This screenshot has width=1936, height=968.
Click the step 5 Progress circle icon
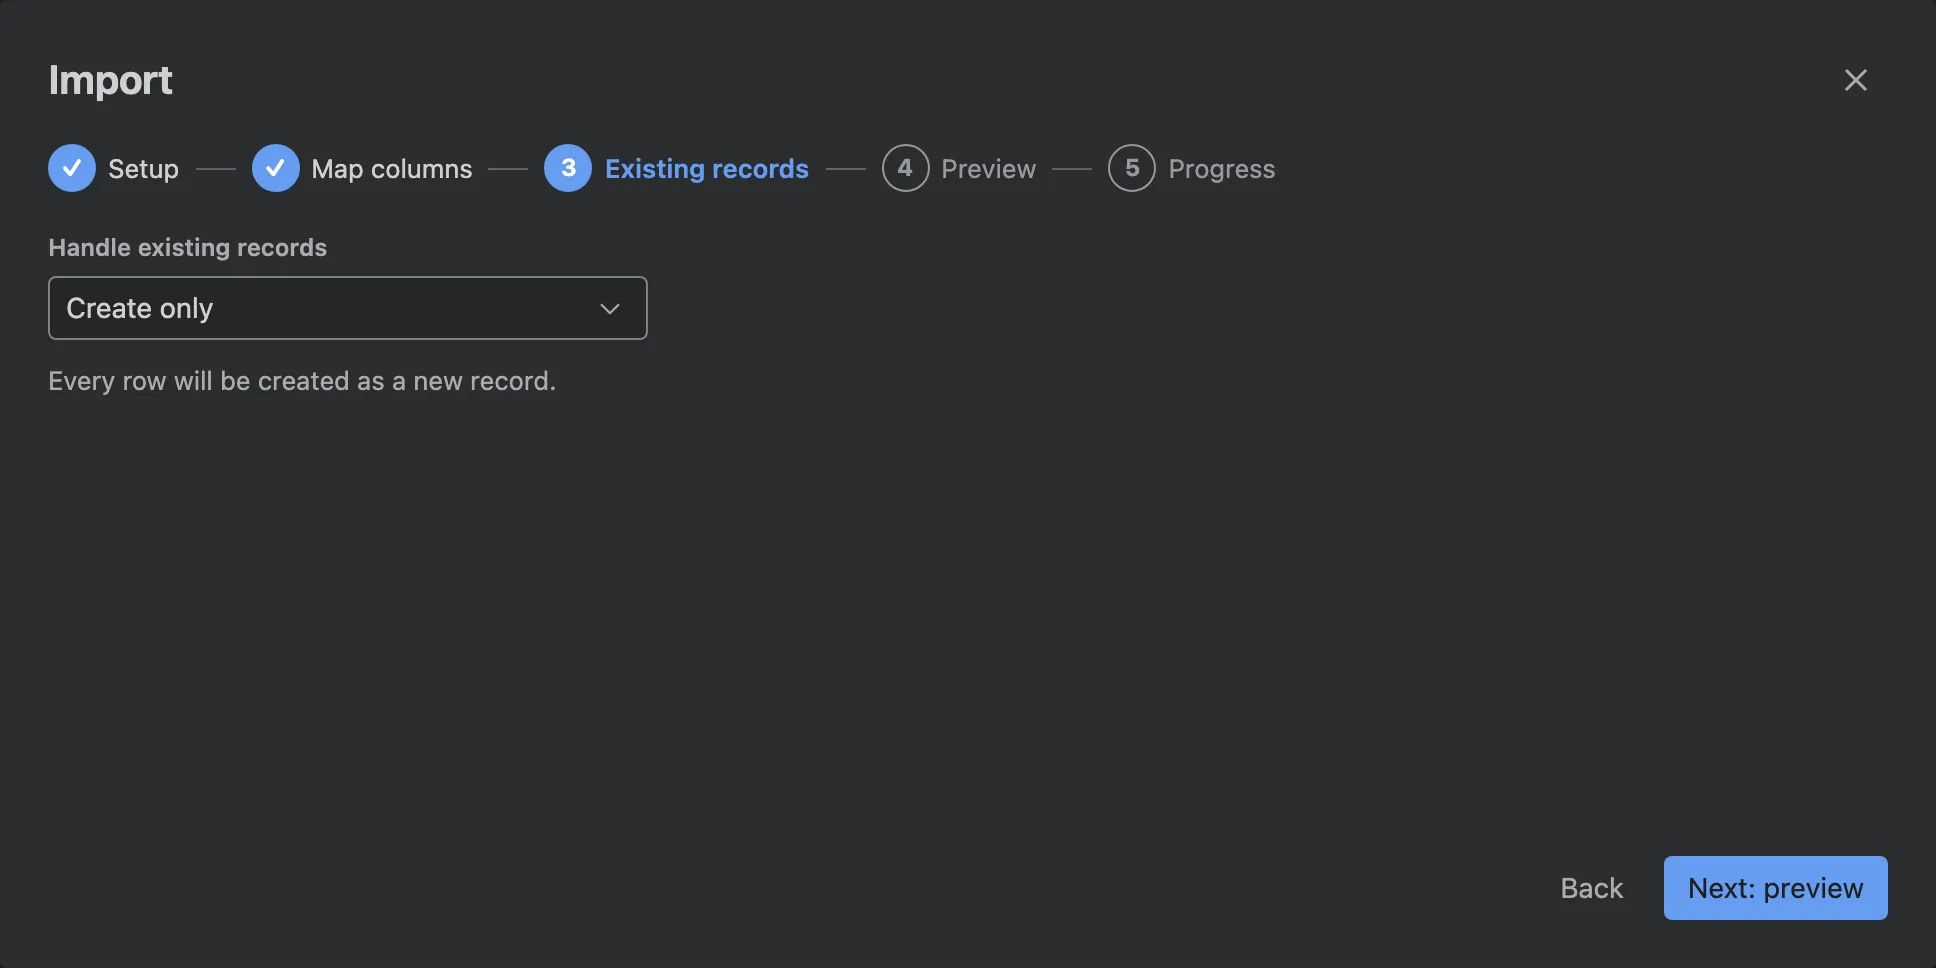click(1132, 168)
